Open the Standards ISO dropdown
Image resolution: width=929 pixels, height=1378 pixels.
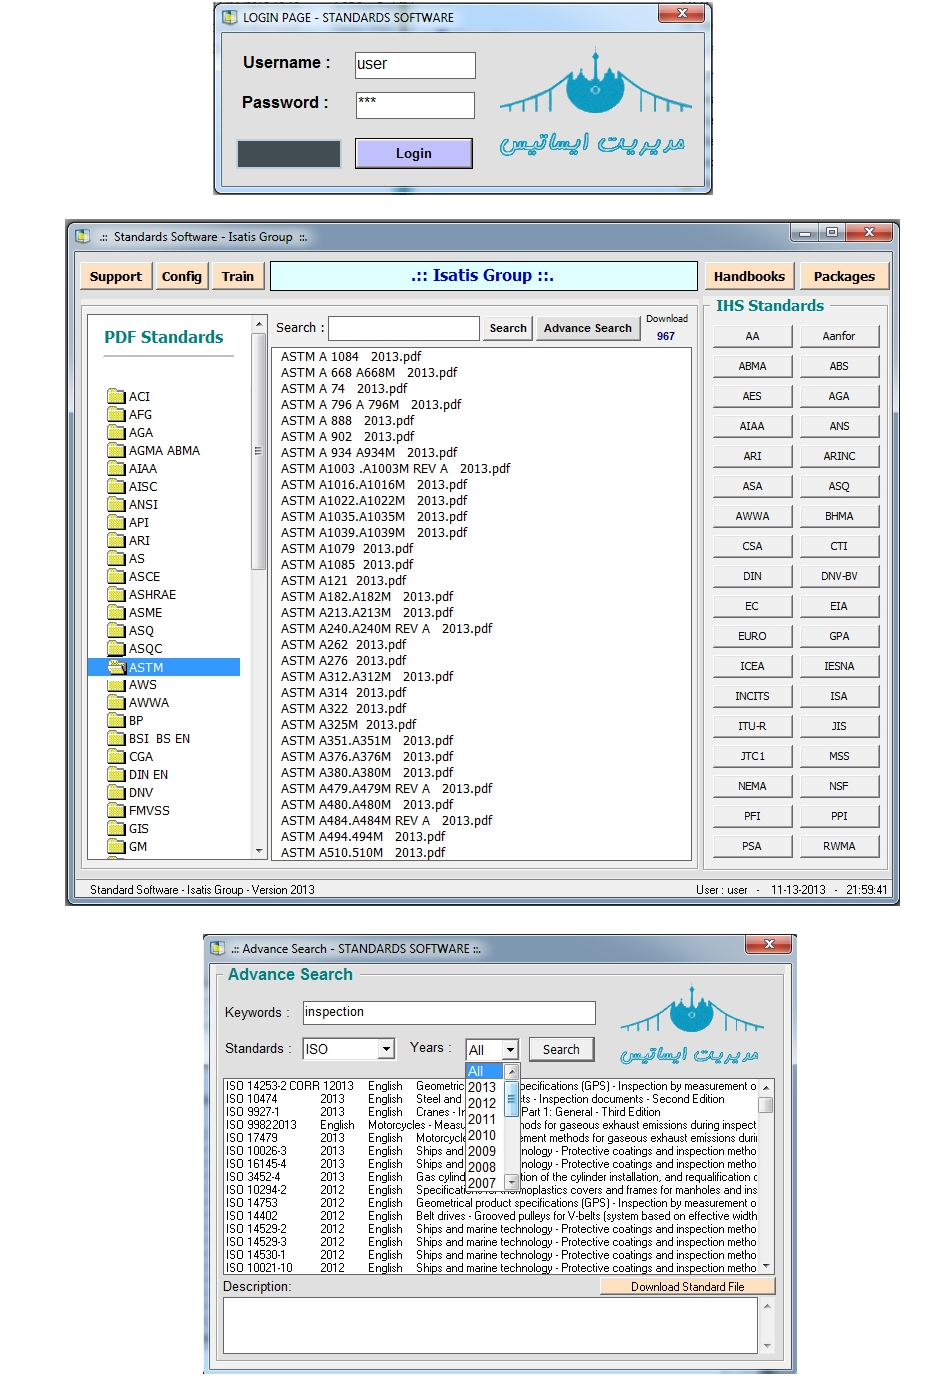point(386,1049)
